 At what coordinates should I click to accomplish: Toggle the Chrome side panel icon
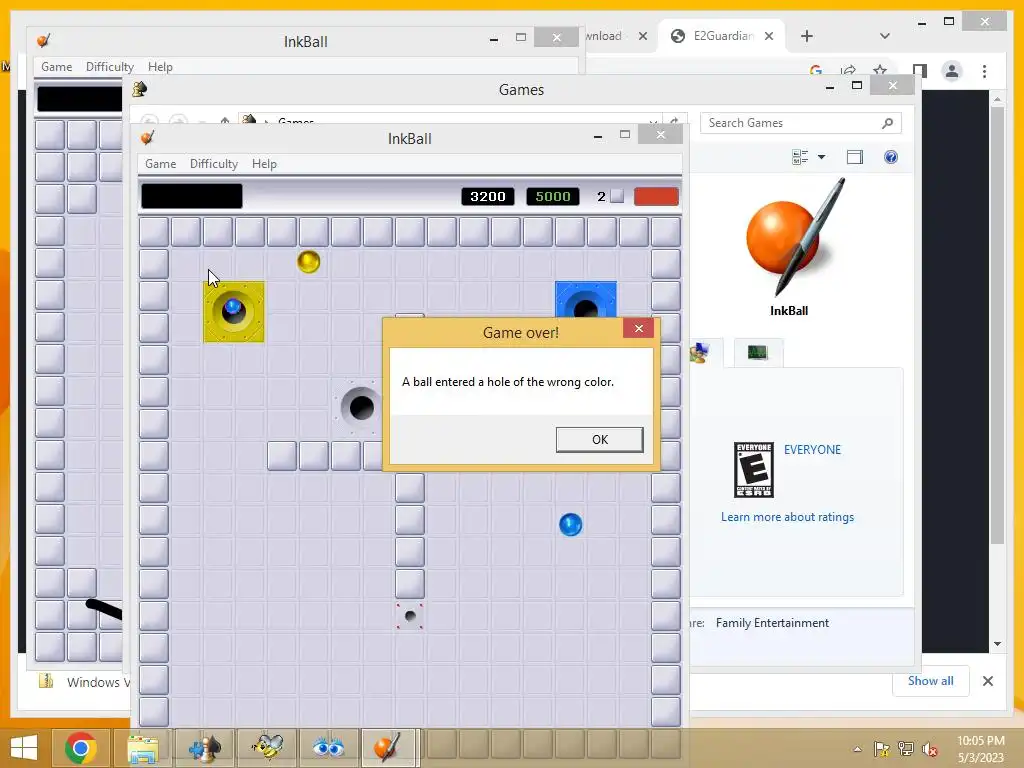click(920, 71)
